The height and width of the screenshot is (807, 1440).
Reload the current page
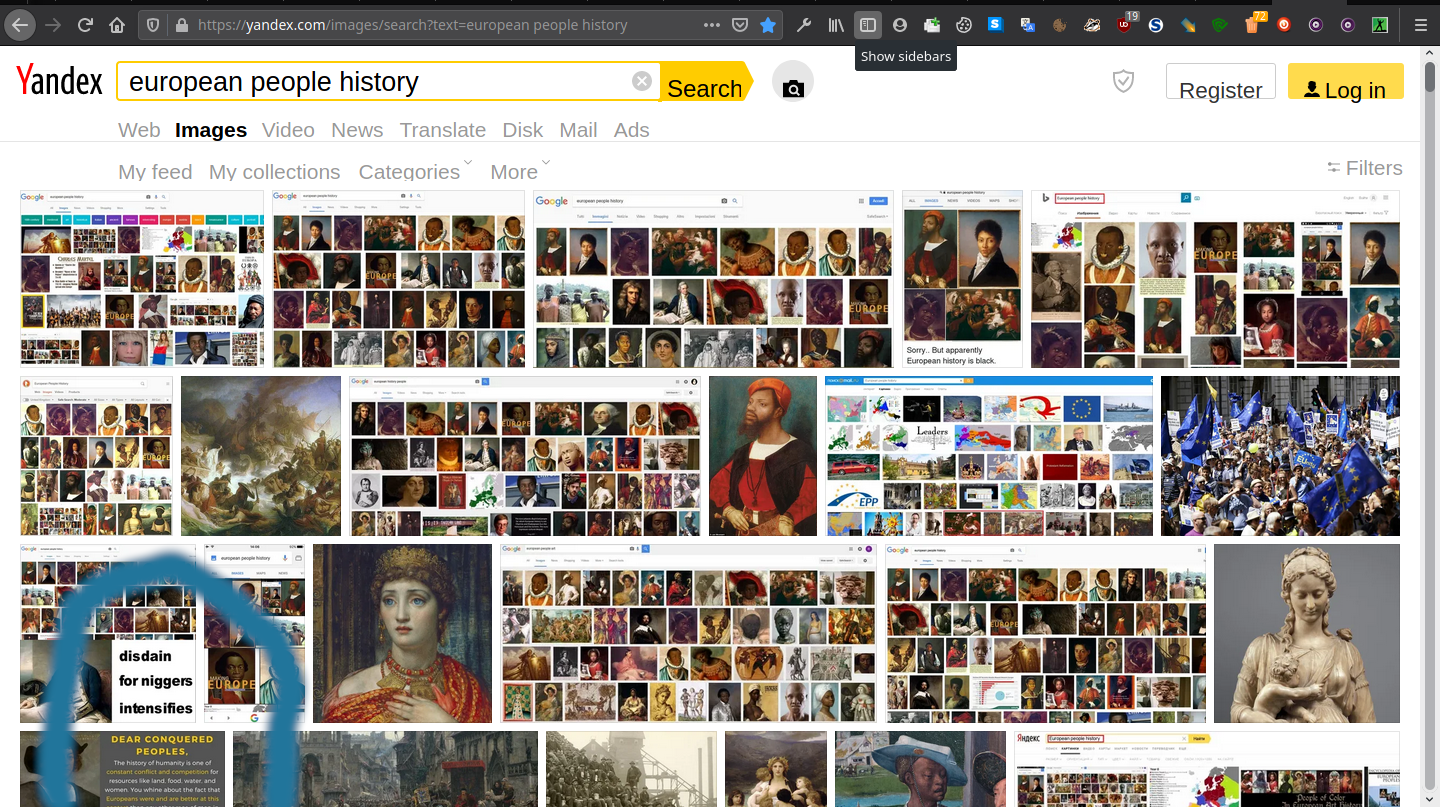coord(85,25)
